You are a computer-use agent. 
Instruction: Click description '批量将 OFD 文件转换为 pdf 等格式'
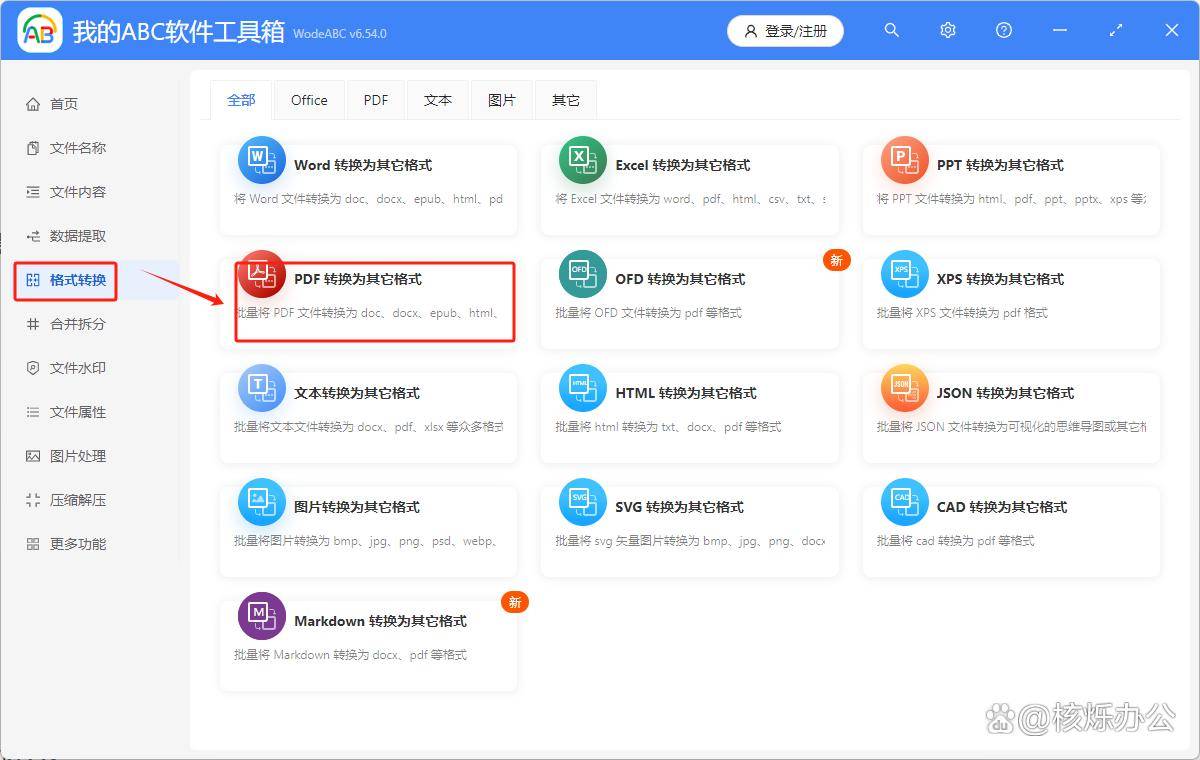[x=649, y=313]
